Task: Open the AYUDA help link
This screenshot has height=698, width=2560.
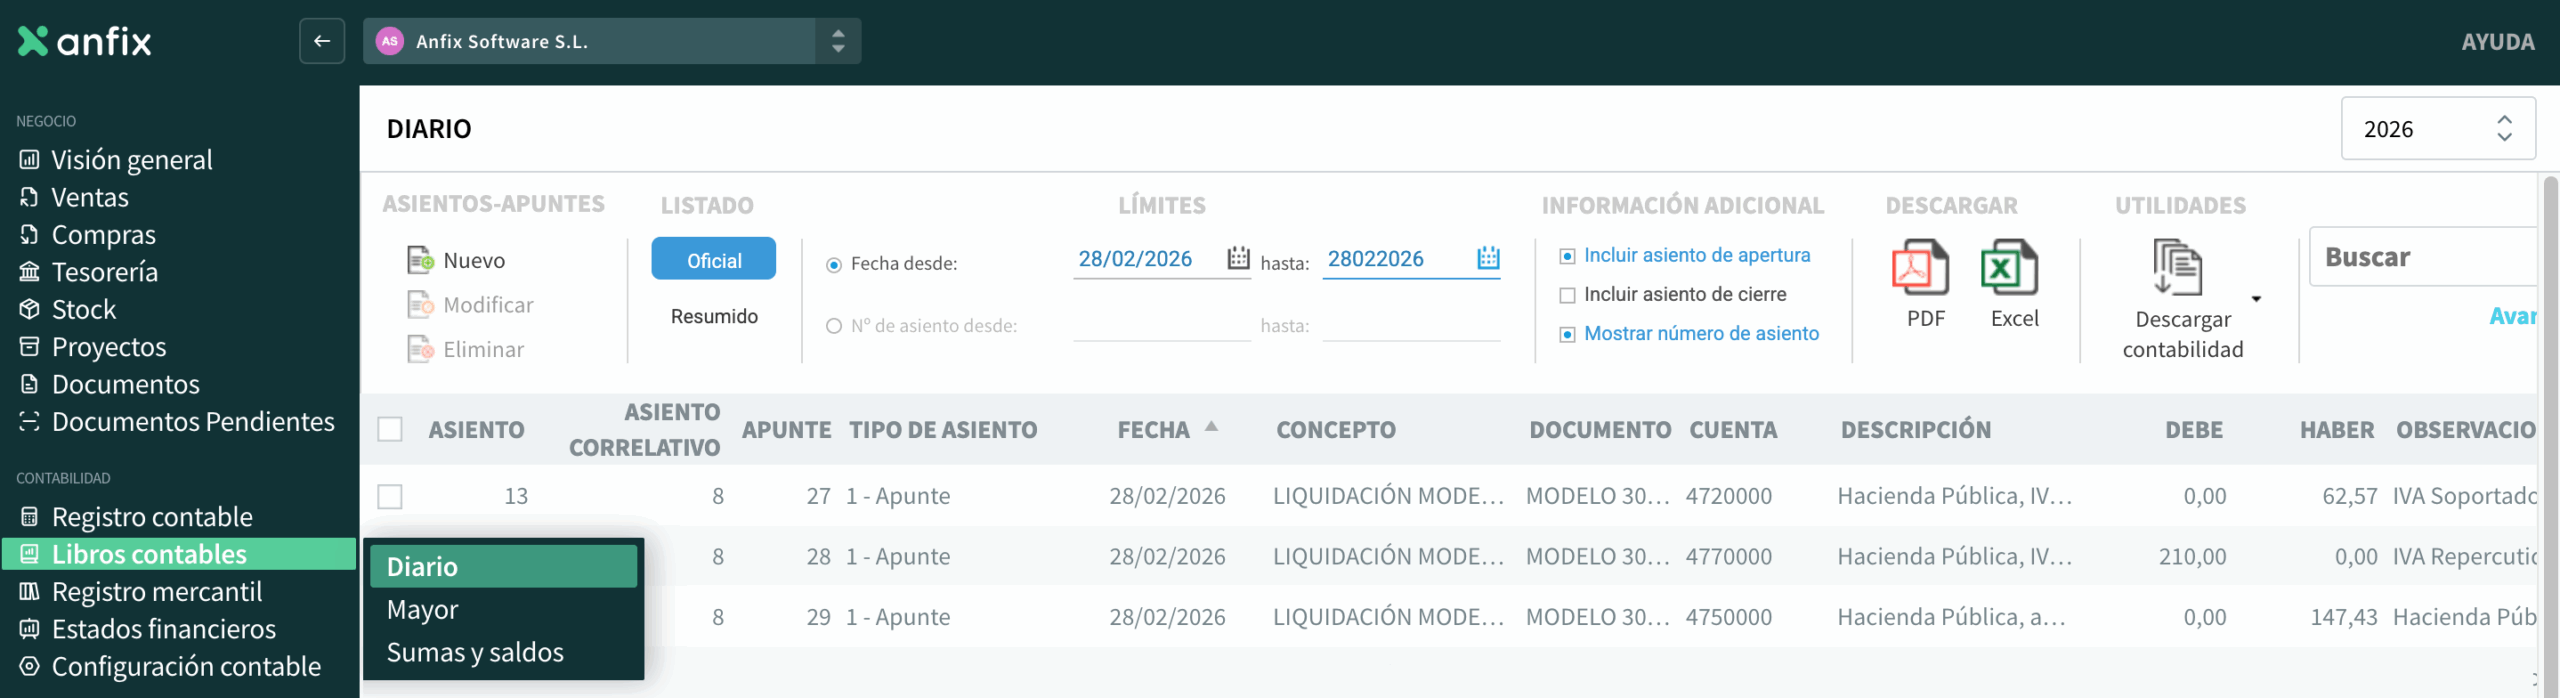Action: (2497, 42)
